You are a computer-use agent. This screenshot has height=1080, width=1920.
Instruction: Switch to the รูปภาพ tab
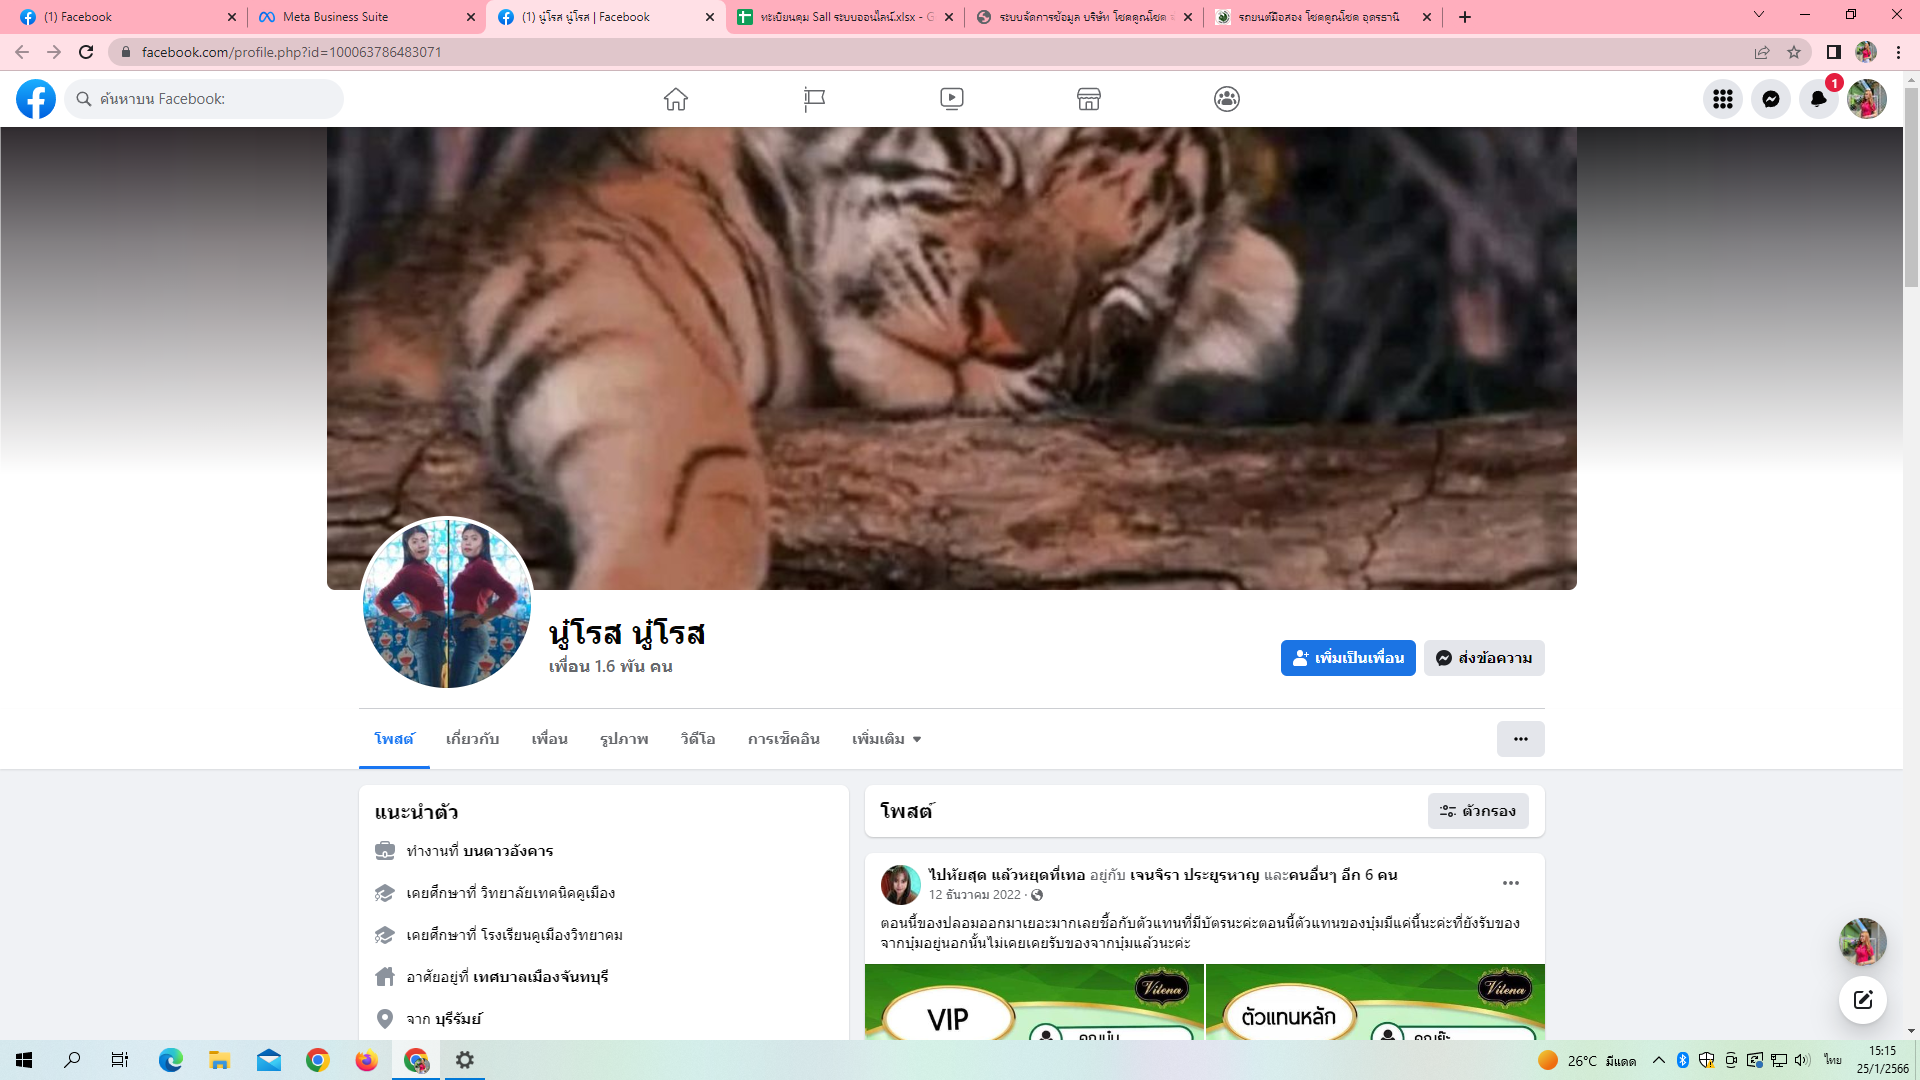[624, 739]
